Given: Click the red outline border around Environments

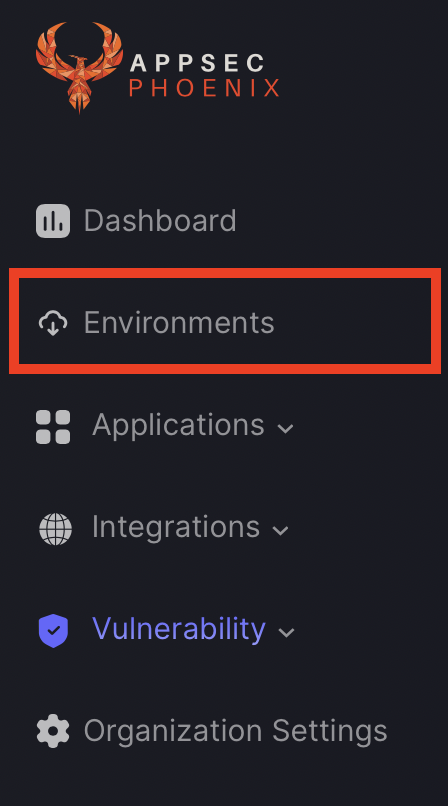Looking at the screenshot, I should pos(225,273).
